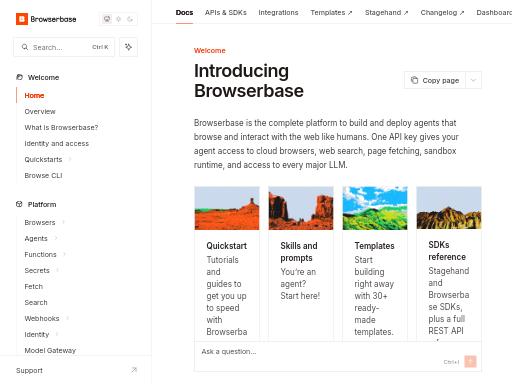Click the Welcome breadcrumb label
This screenshot has width=512, height=384.
tap(210, 51)
